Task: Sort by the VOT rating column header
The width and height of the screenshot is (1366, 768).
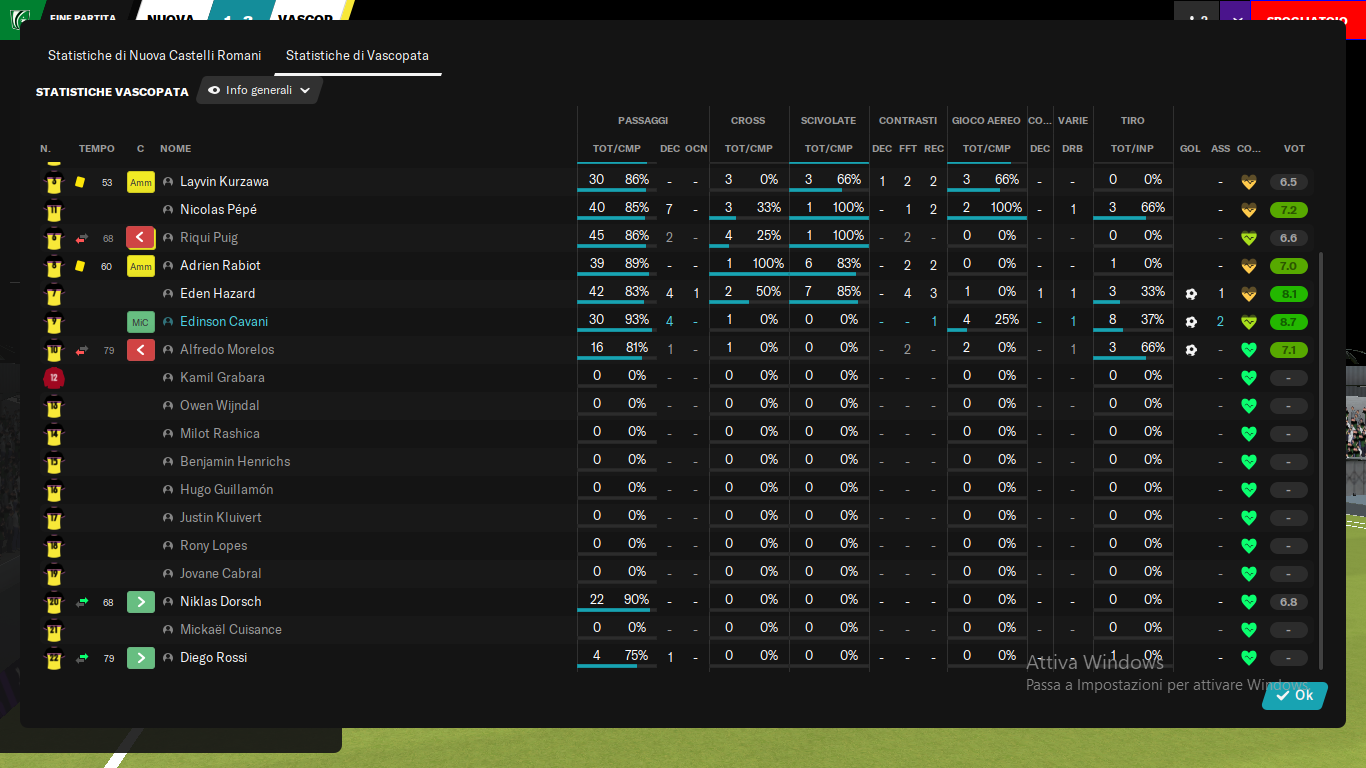Action: [1294, 149]
